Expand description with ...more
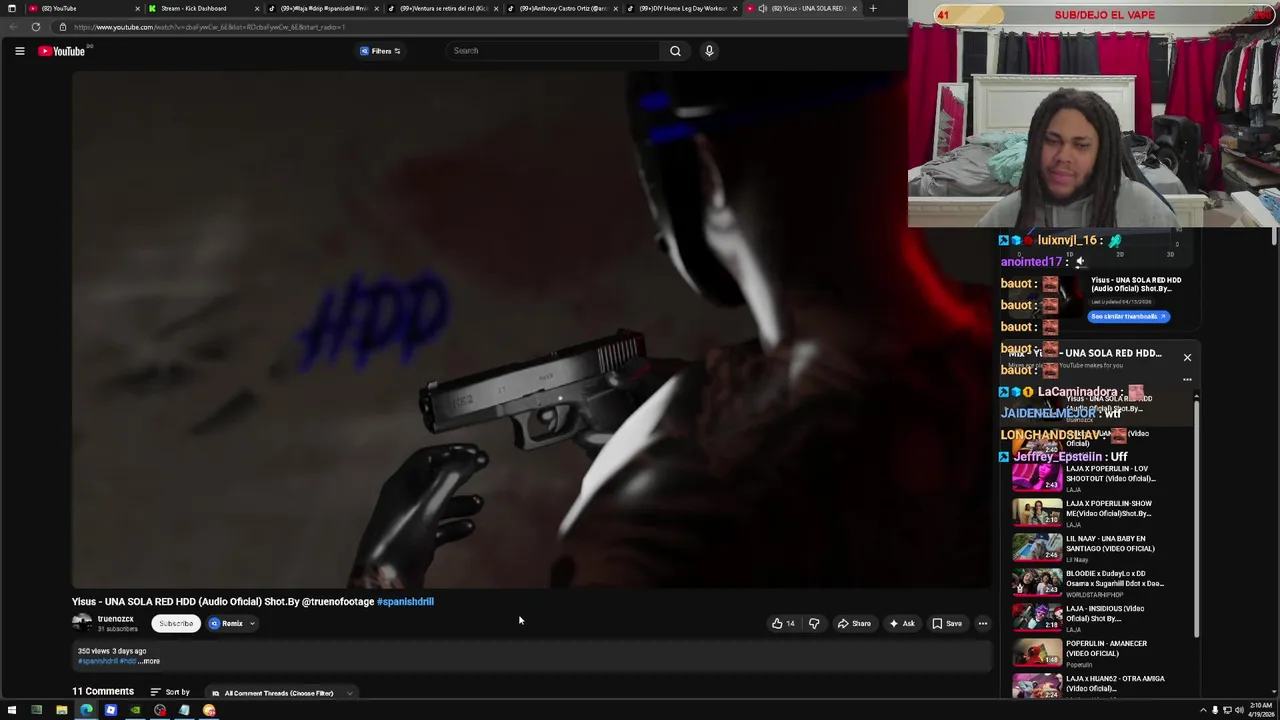Viewport: 1280px width, 720px height. [x=149, y=661]
